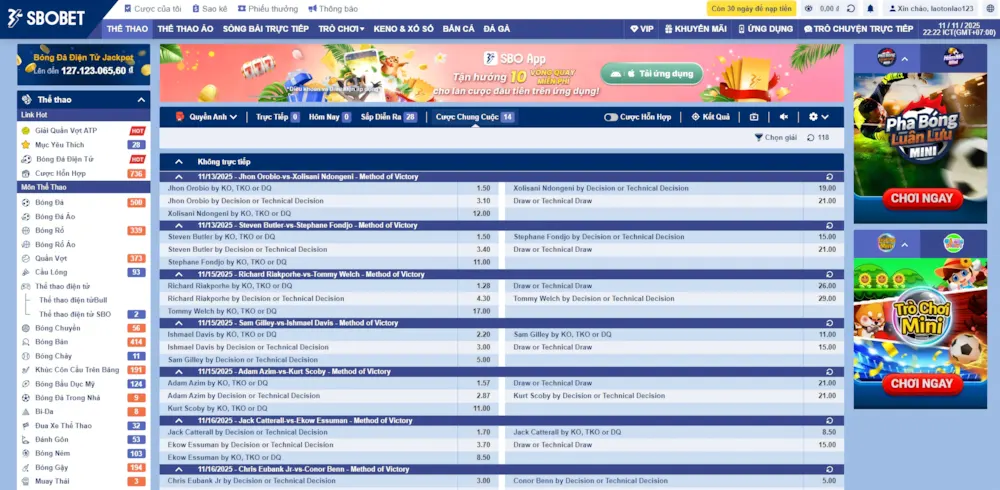Switch to the Sắp Diễn Ra tab

pos(388,117)
